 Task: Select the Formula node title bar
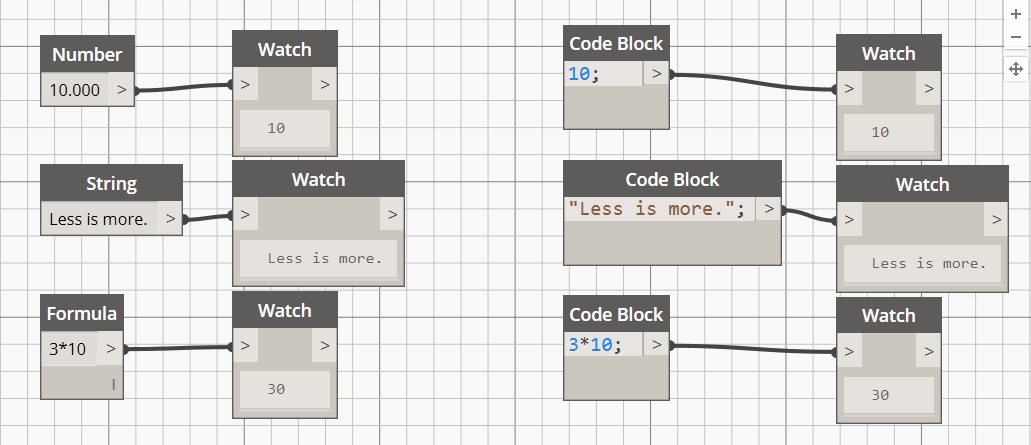(x=82, y=313)
